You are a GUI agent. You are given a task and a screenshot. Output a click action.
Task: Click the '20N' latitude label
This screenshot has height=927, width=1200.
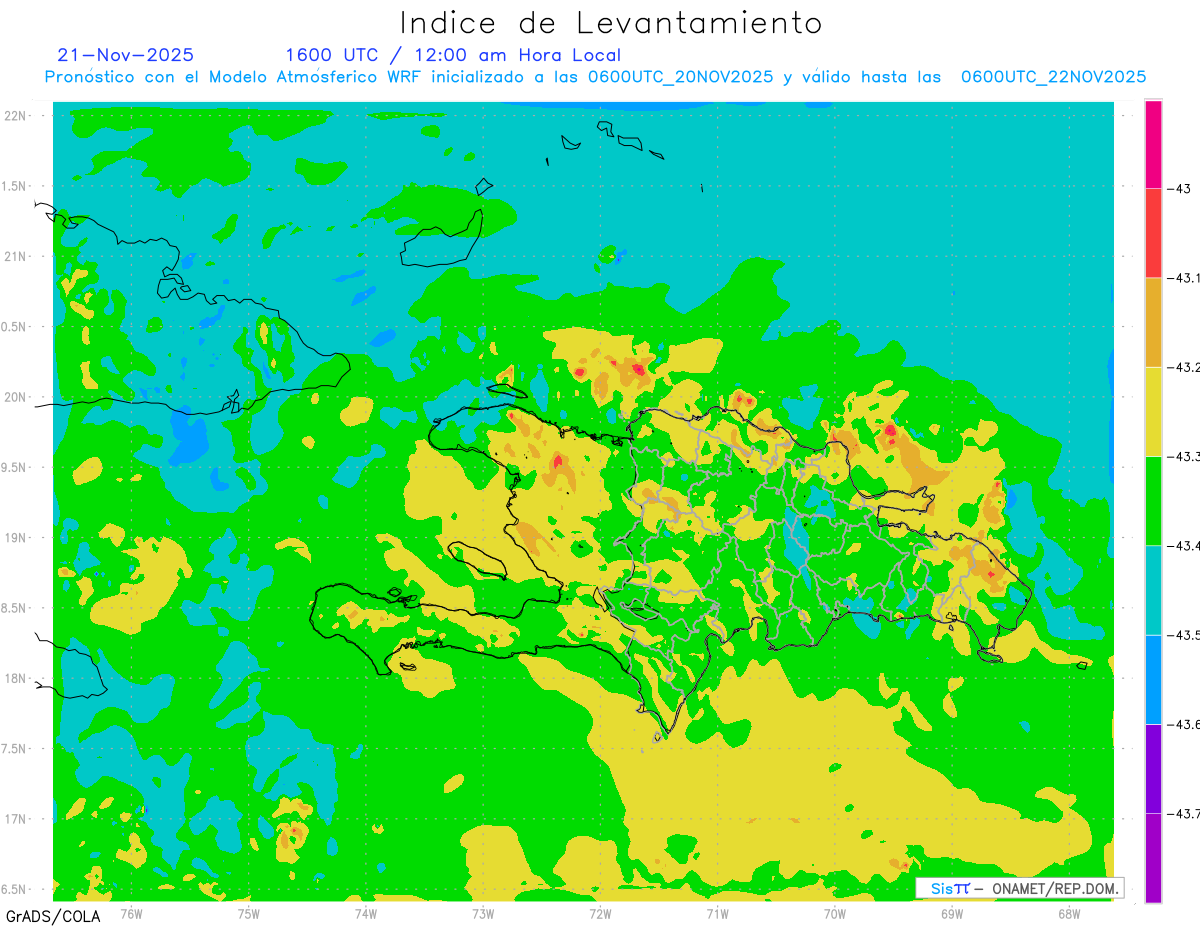[14, 397]
